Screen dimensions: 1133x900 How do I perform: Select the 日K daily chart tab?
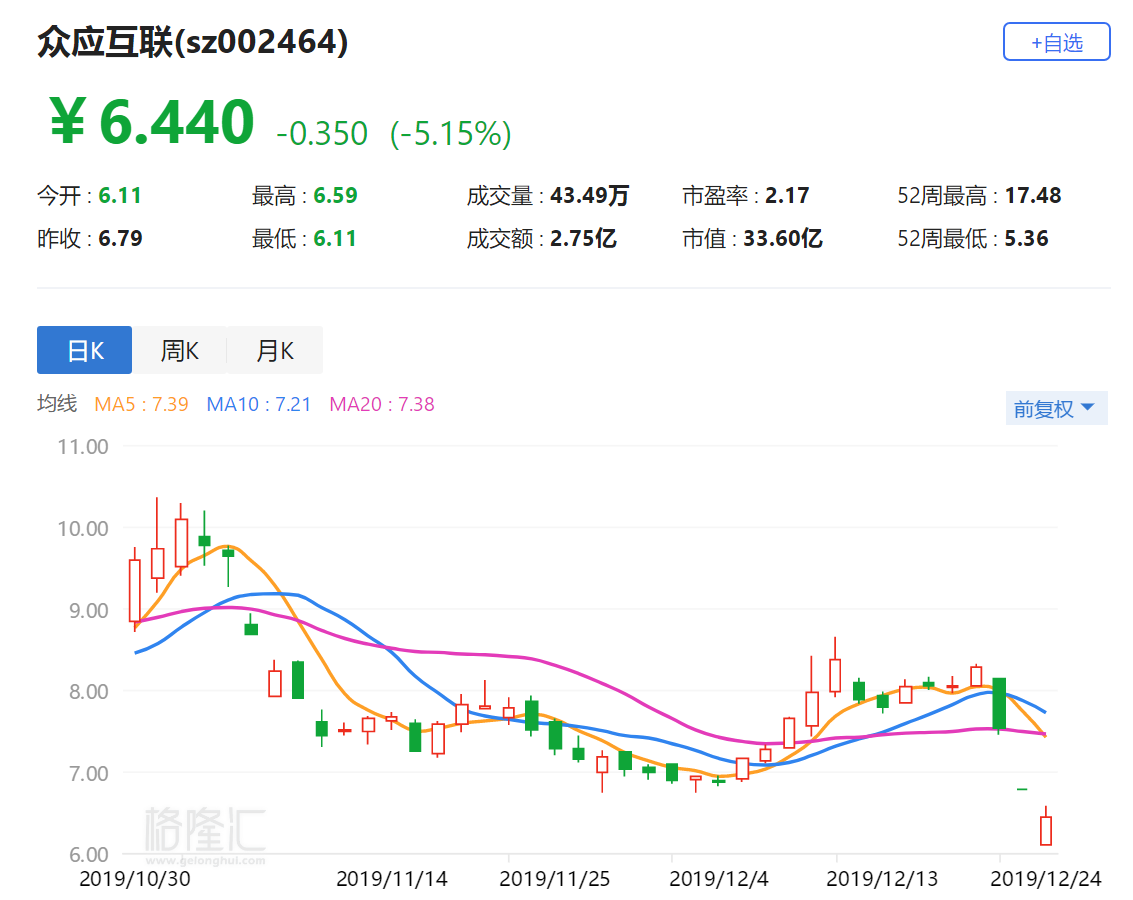tap(85, 350)
